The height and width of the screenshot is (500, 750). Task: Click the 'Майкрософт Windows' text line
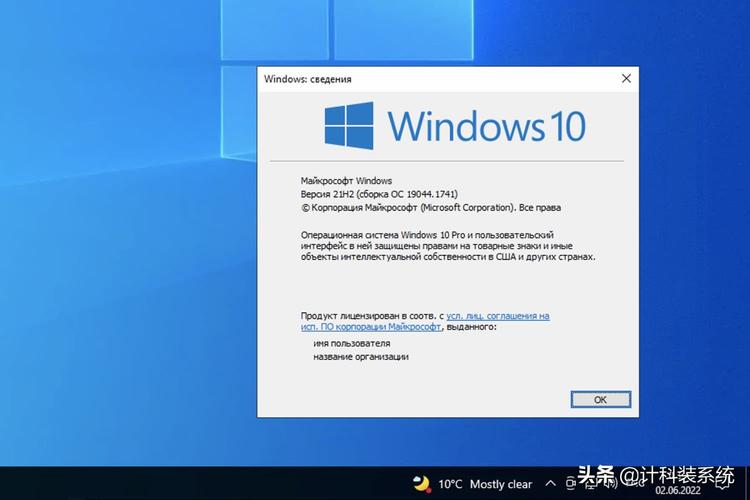click(x=346, y=180)
